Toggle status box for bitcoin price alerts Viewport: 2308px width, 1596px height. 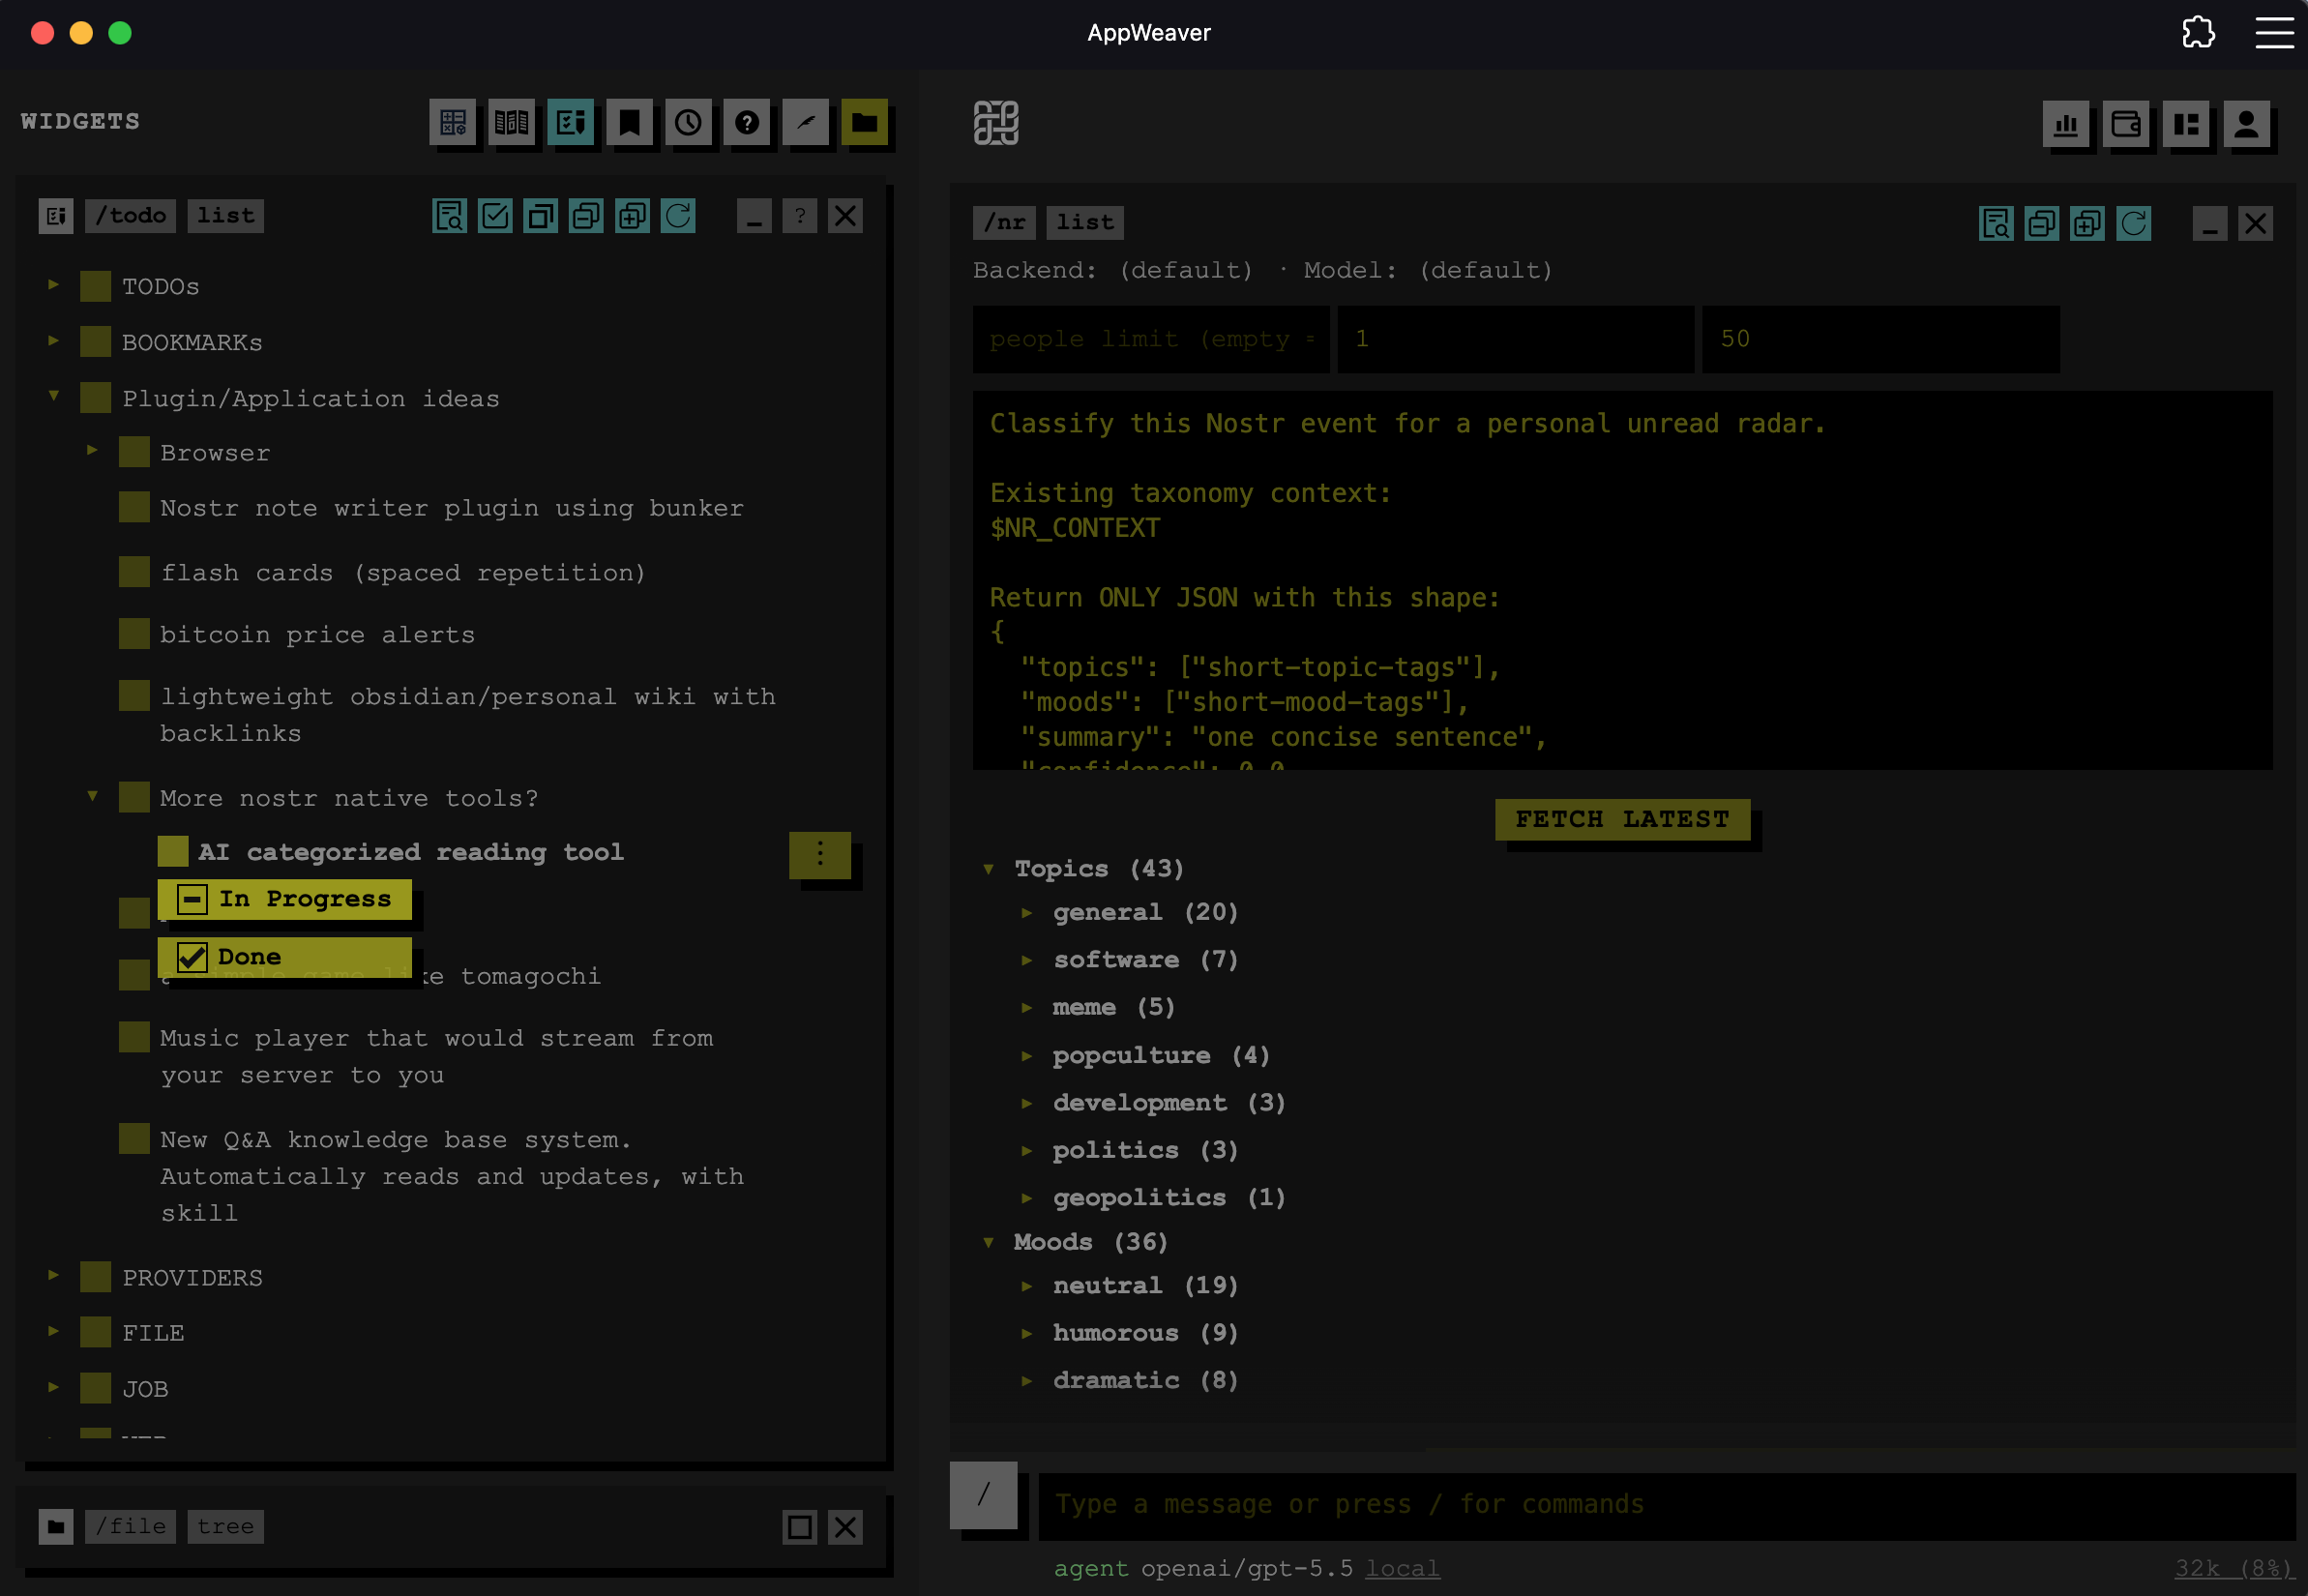pyautogui.click(x=134, y=634)
